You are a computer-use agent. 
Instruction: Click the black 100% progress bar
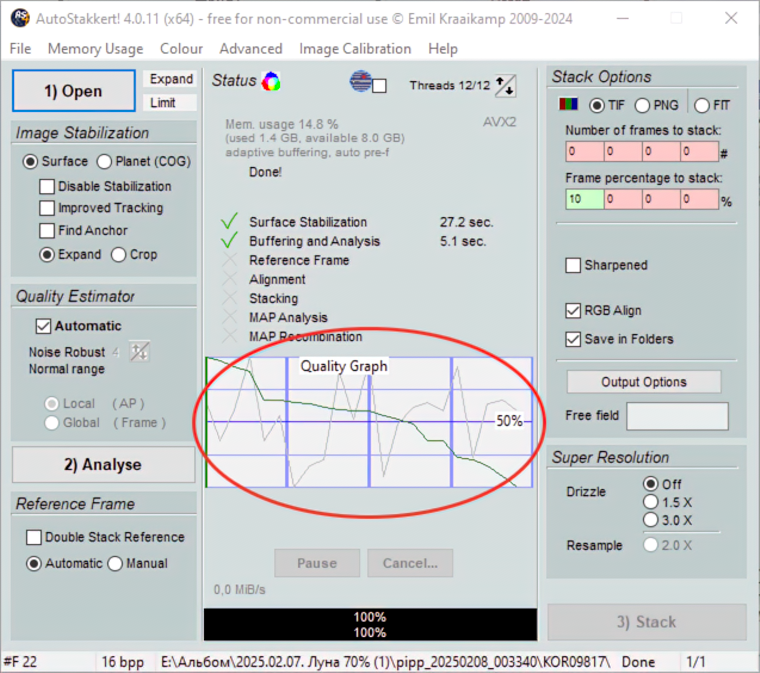click(370, 625)
